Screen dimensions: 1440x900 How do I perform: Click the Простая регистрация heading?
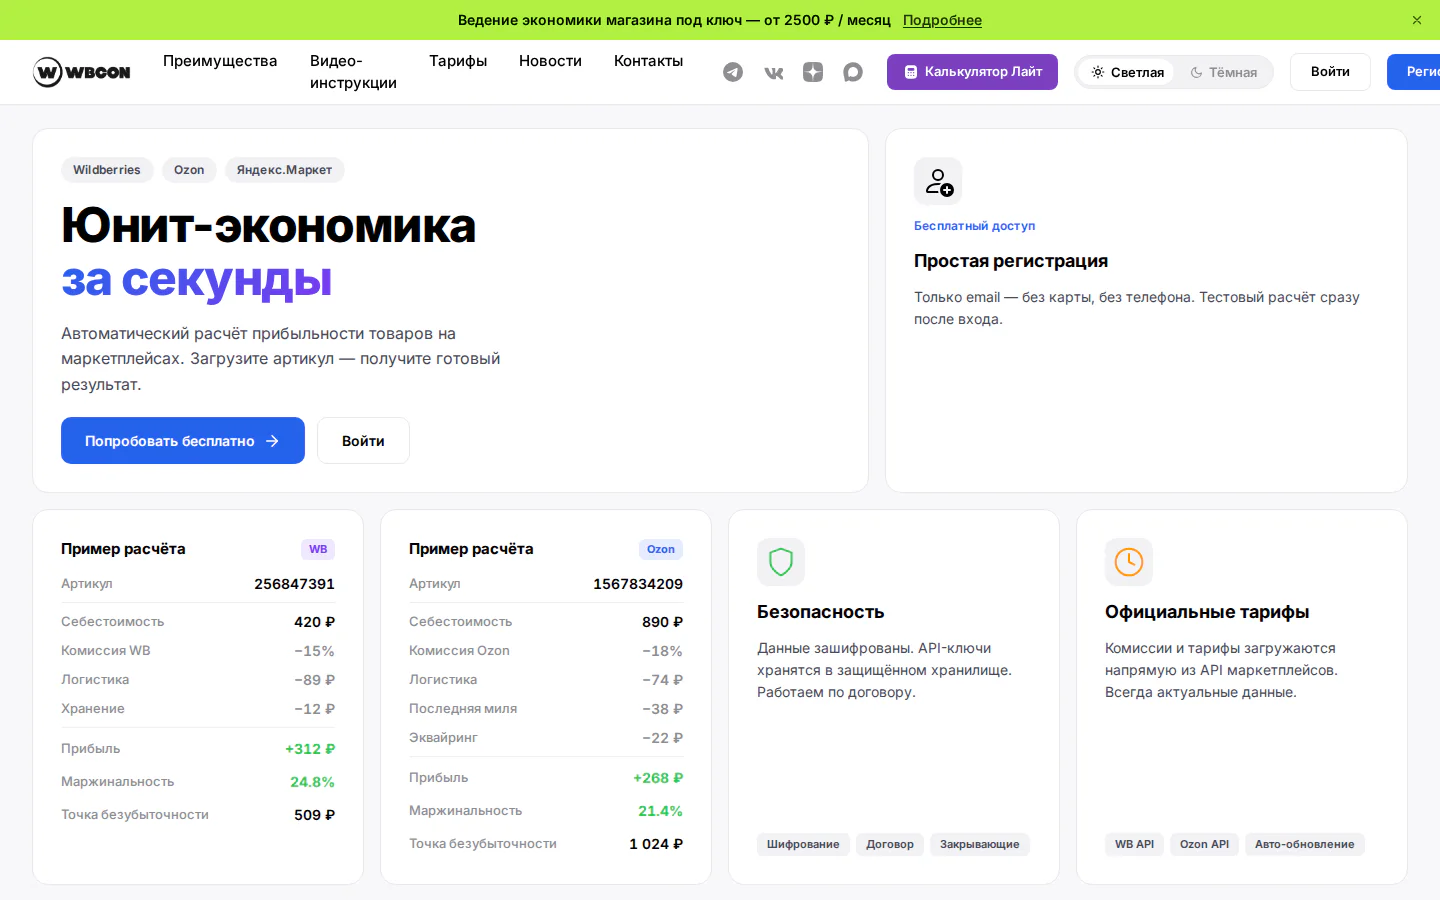[x=1011, y=261]
